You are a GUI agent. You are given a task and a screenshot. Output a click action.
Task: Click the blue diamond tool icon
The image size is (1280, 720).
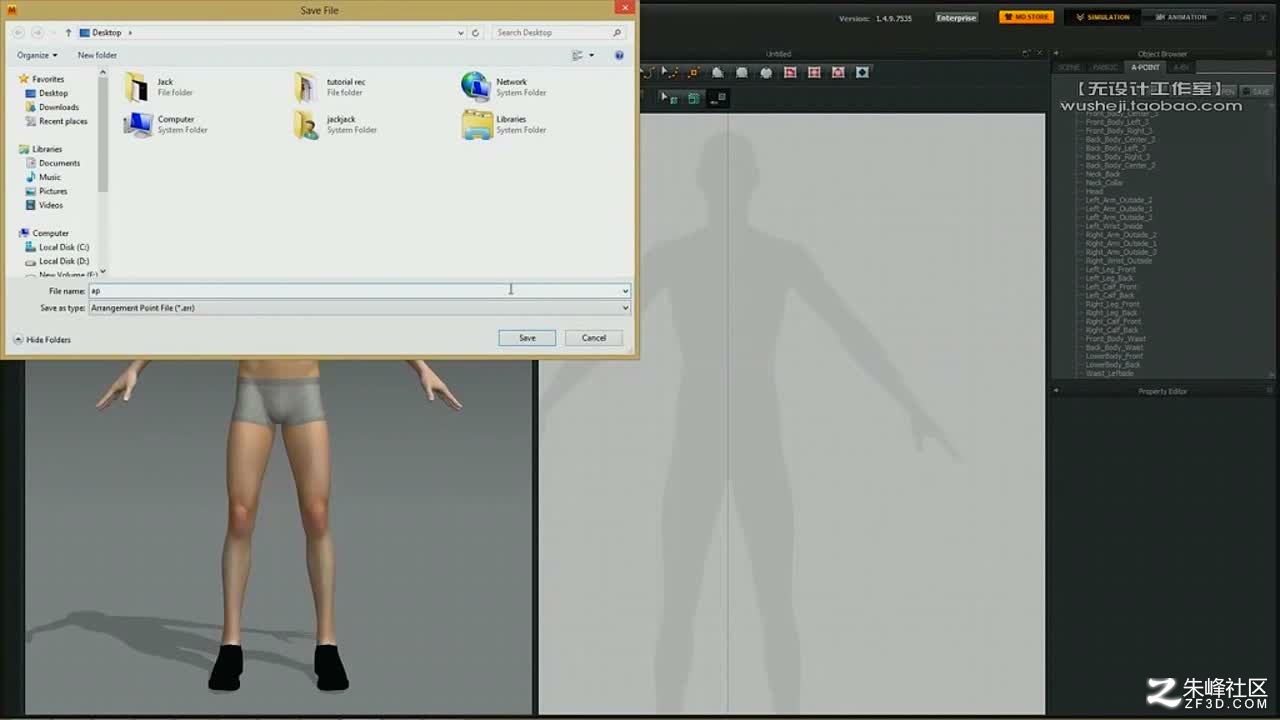[x=861, y=72]
